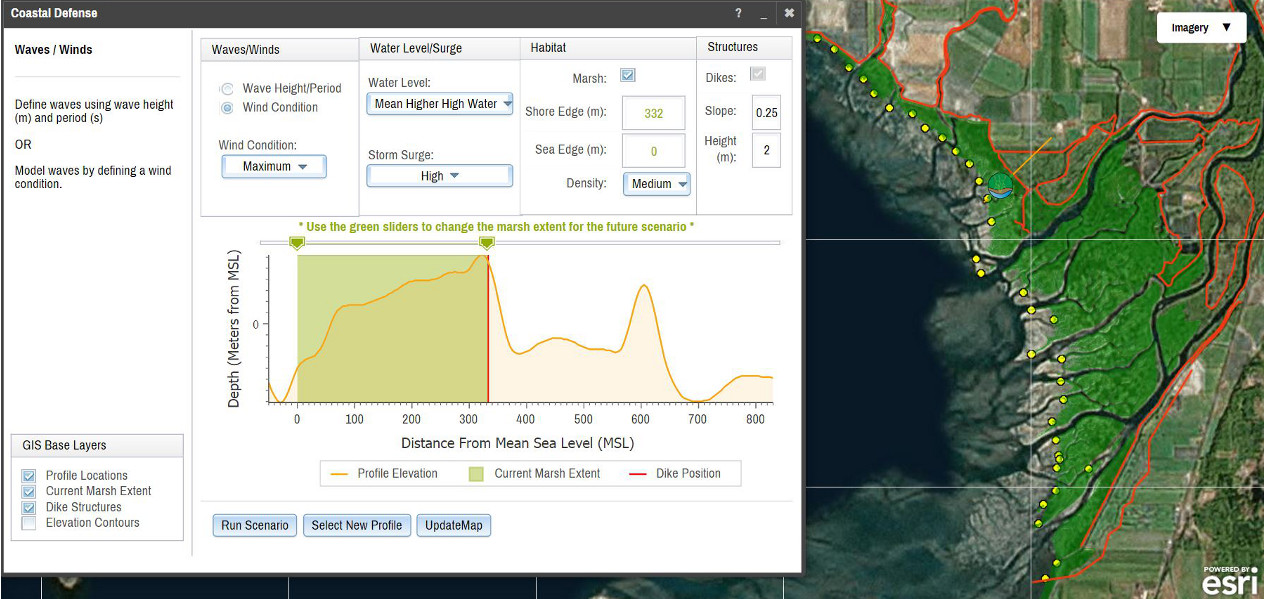1265x599 pixels.
Task: Expand the Water Level dropdown
Action: [440, 104]
